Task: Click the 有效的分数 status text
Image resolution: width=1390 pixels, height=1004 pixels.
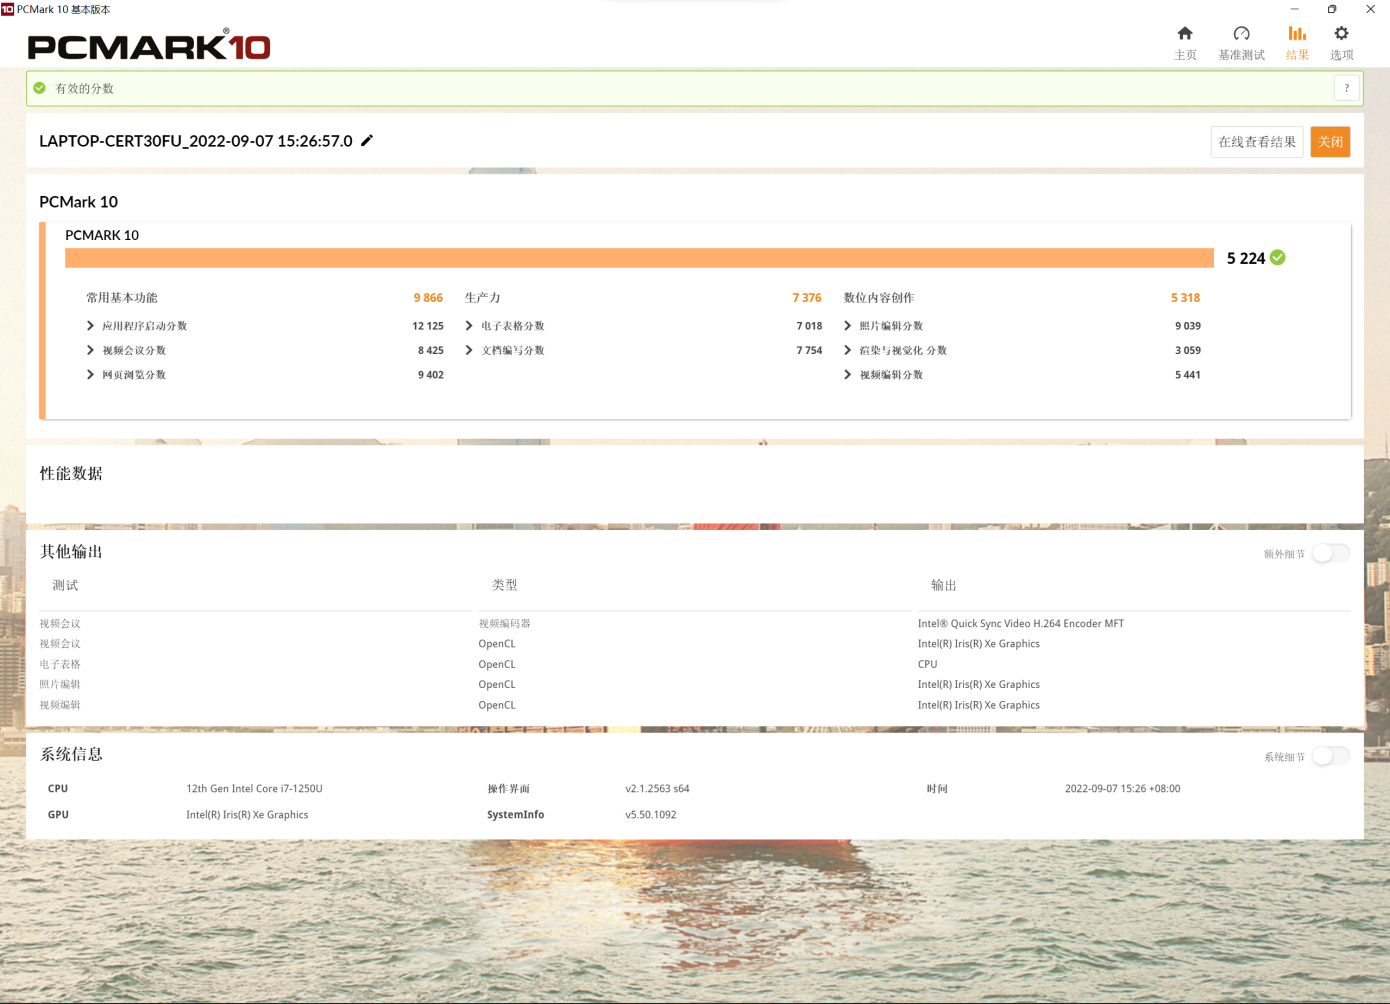Action: 84,88
